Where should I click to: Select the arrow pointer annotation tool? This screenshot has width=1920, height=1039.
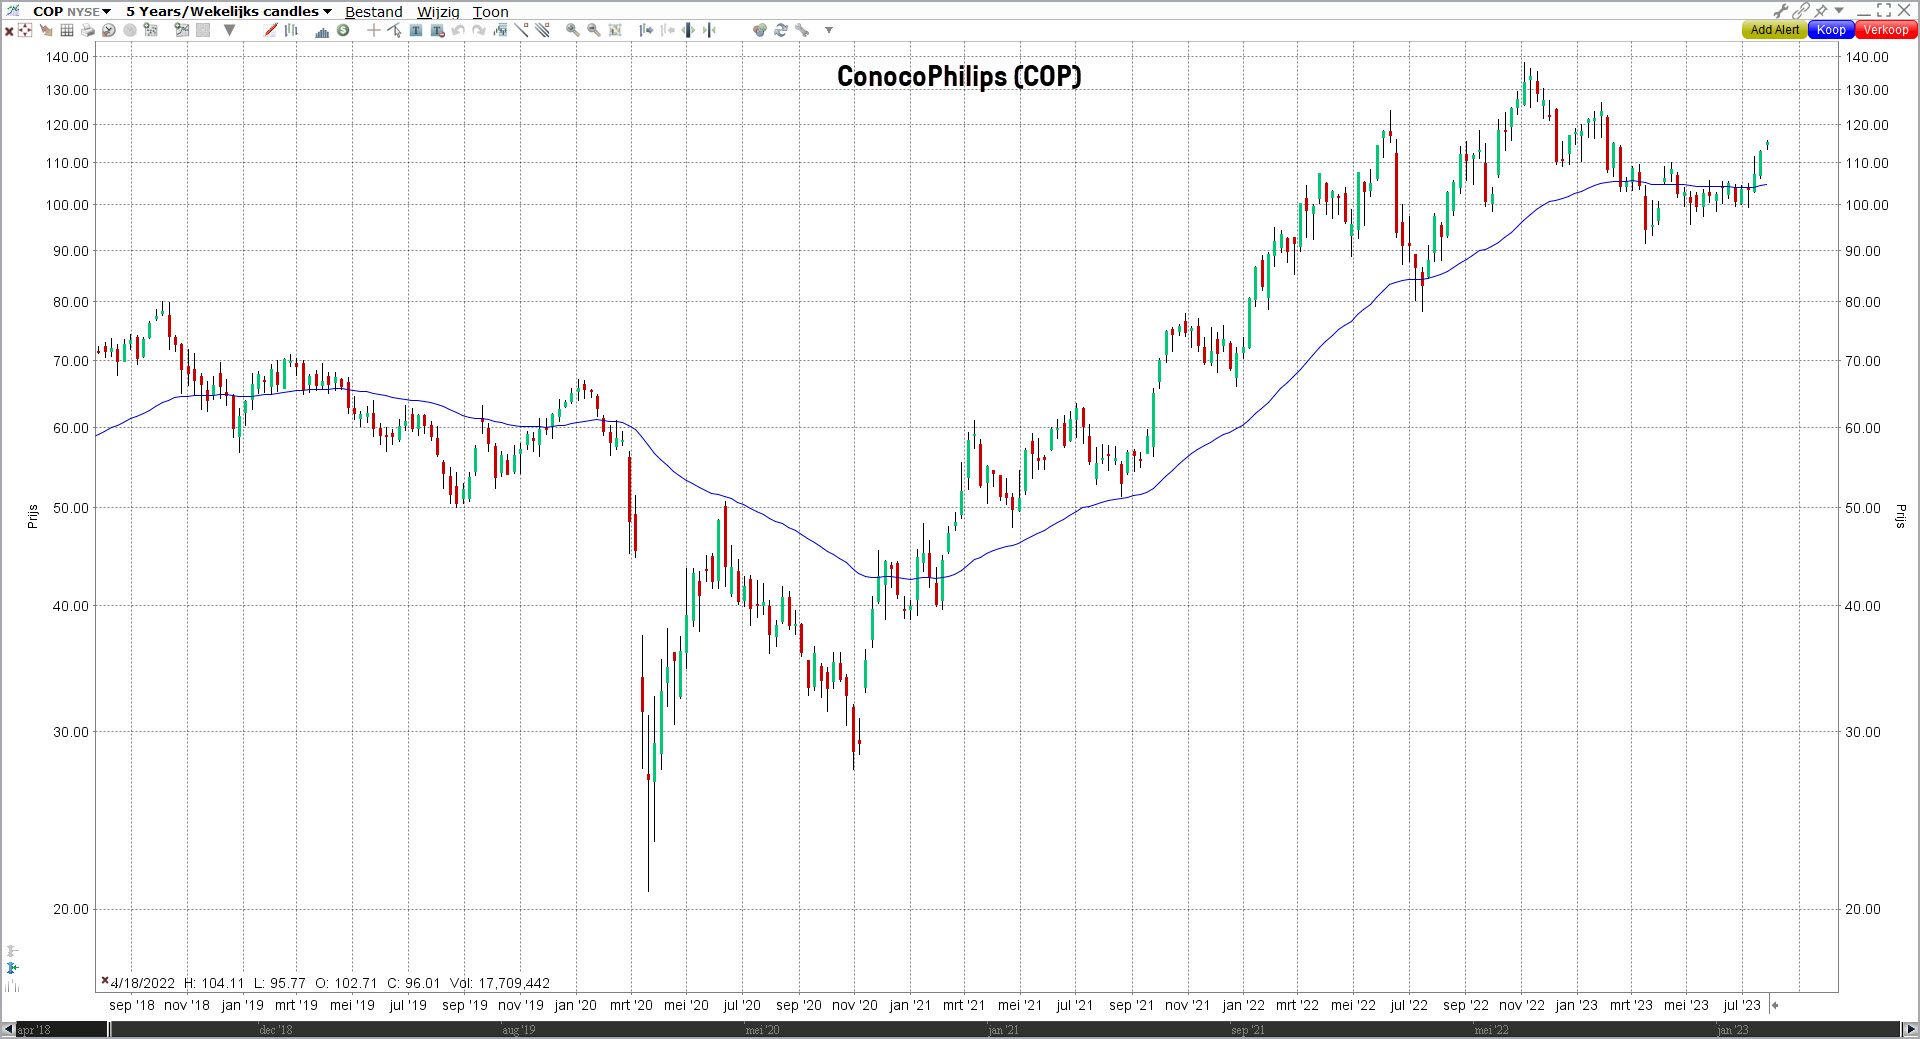pos(394,30)
